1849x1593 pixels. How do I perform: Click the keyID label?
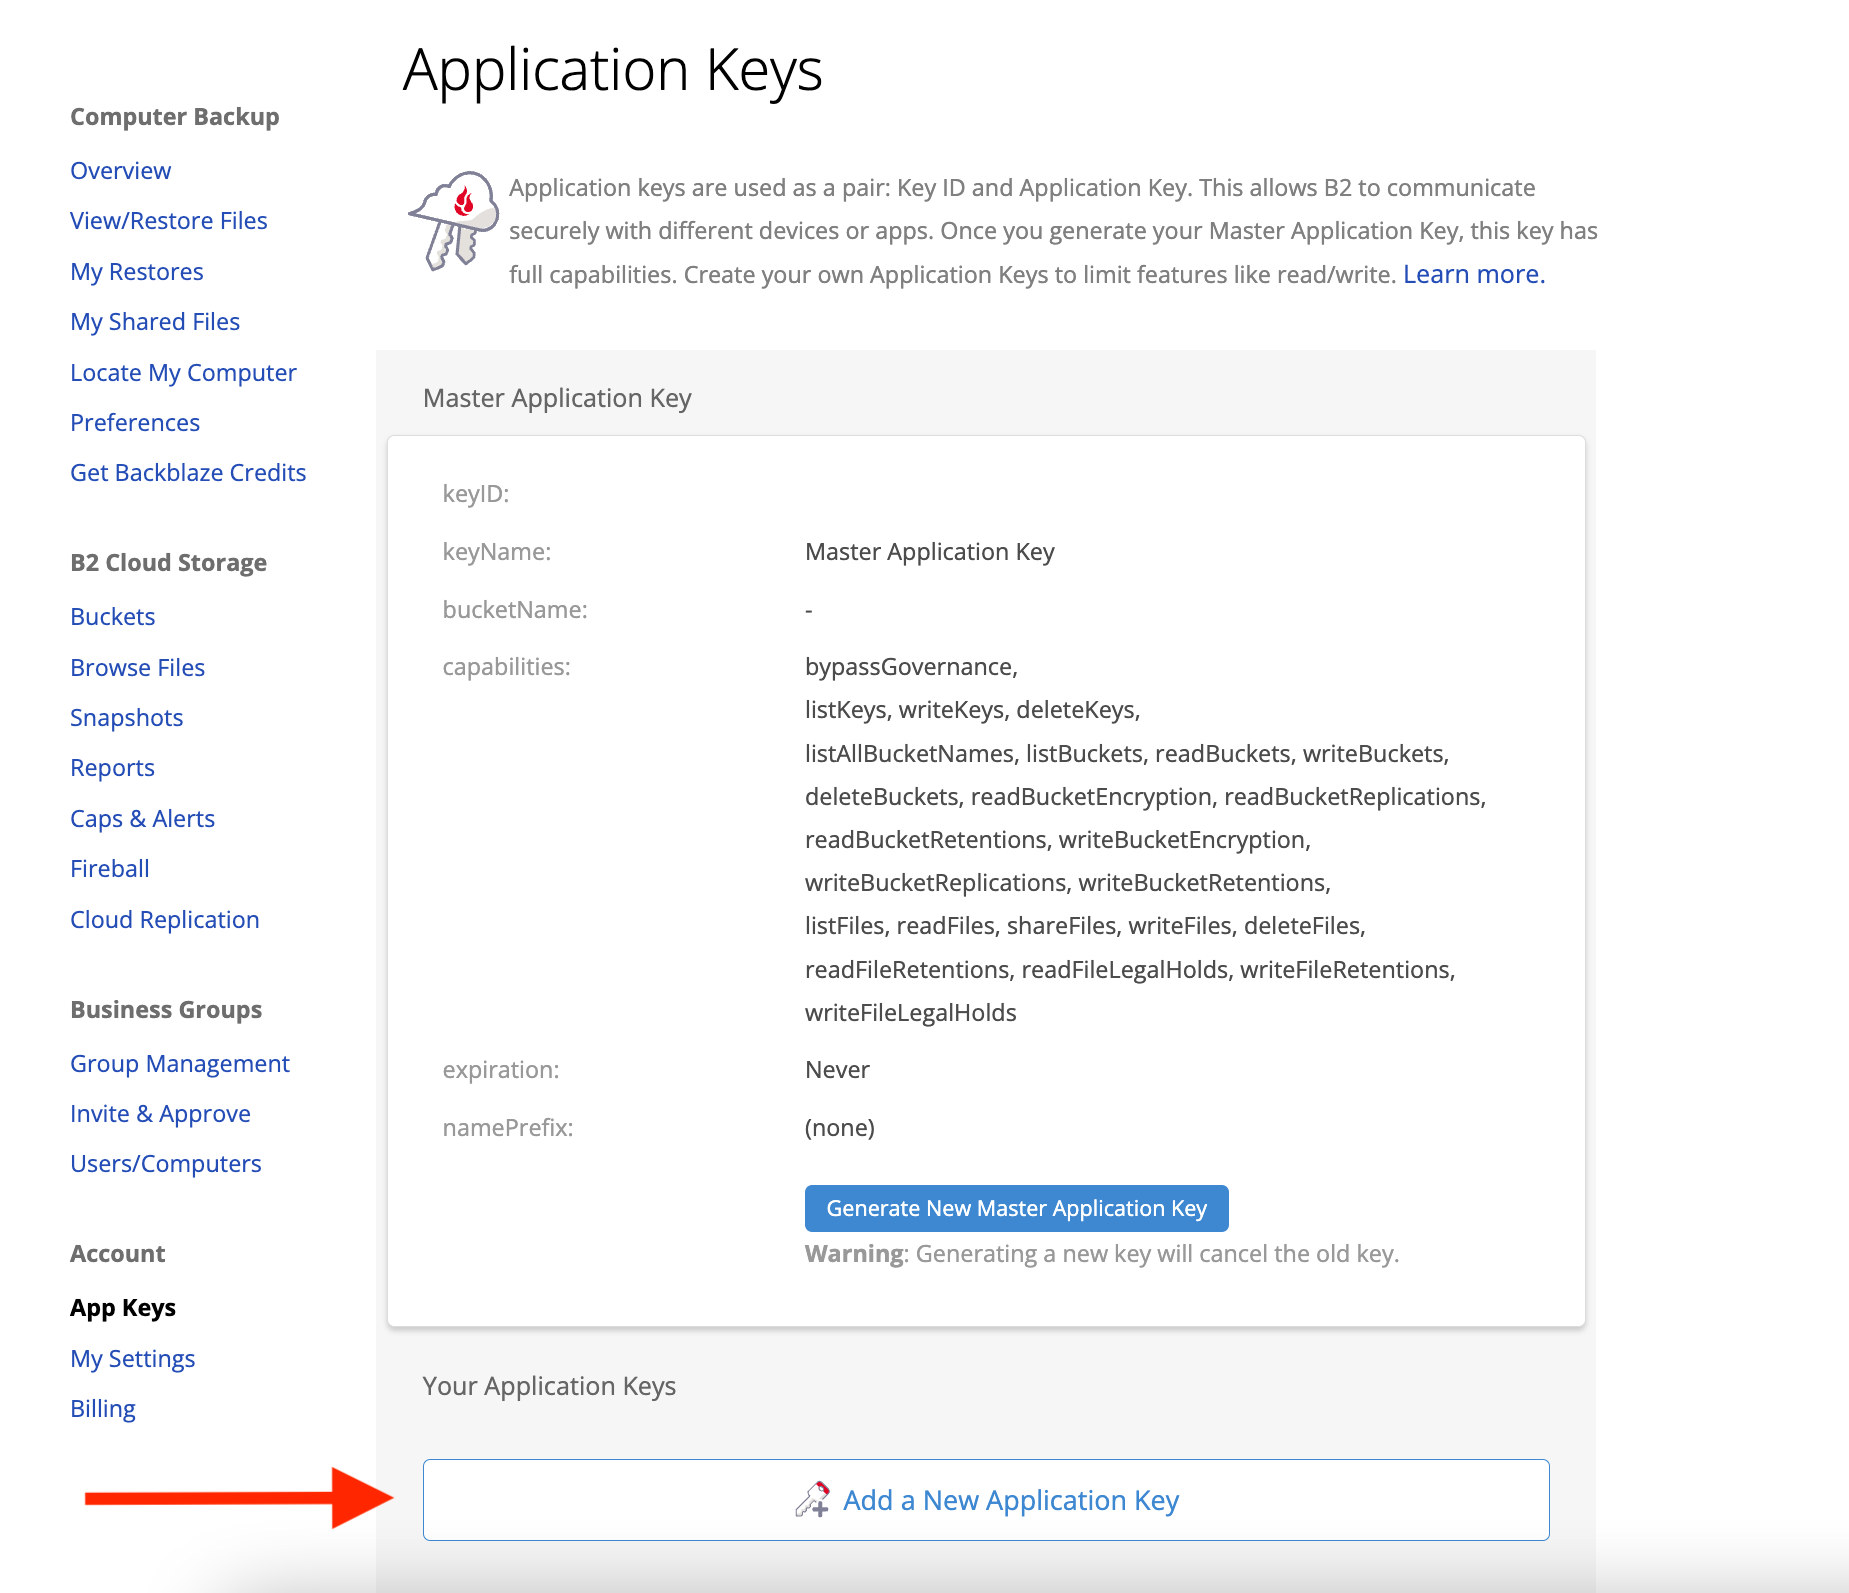(476, 494)
